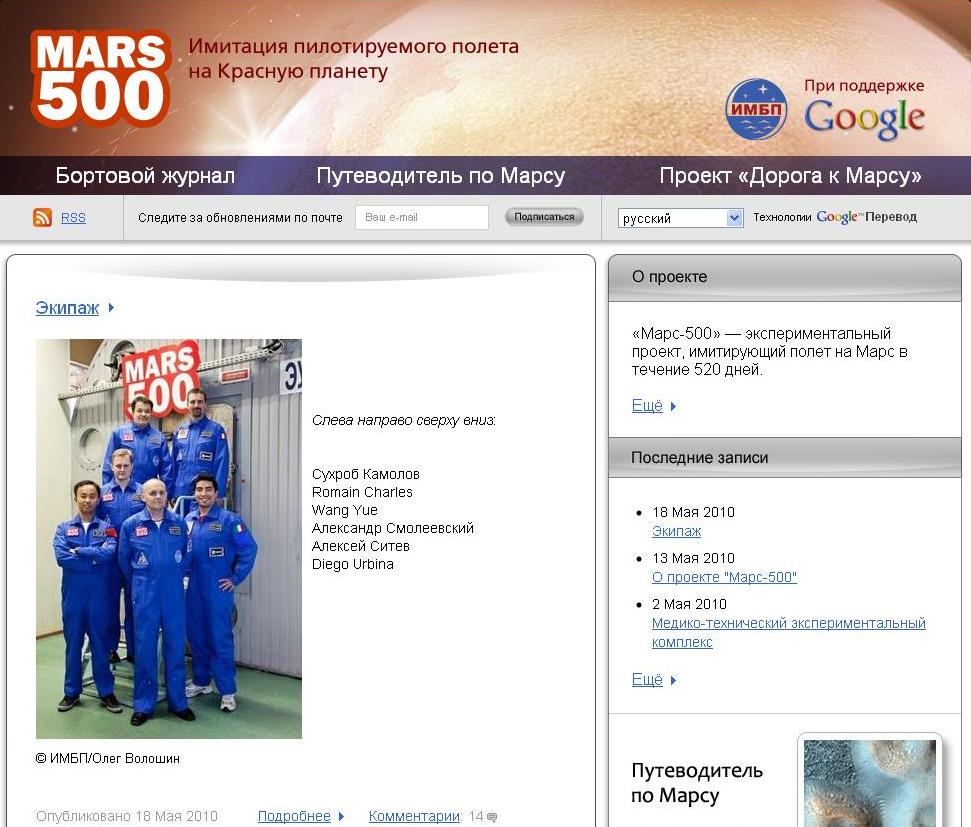Click the name Wang Yue

tap(344, 510)
